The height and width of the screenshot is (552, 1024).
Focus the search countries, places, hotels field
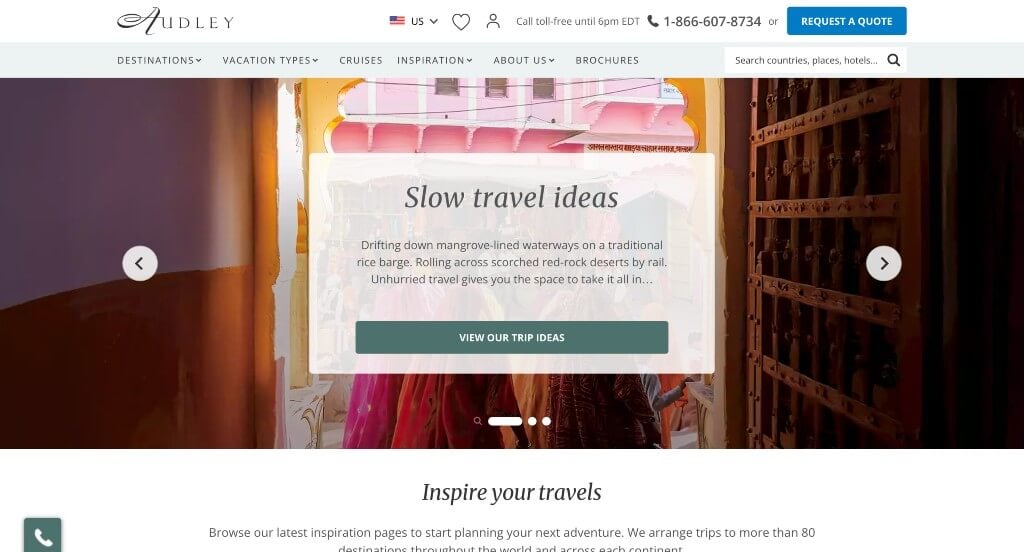[x=806, y=60]
